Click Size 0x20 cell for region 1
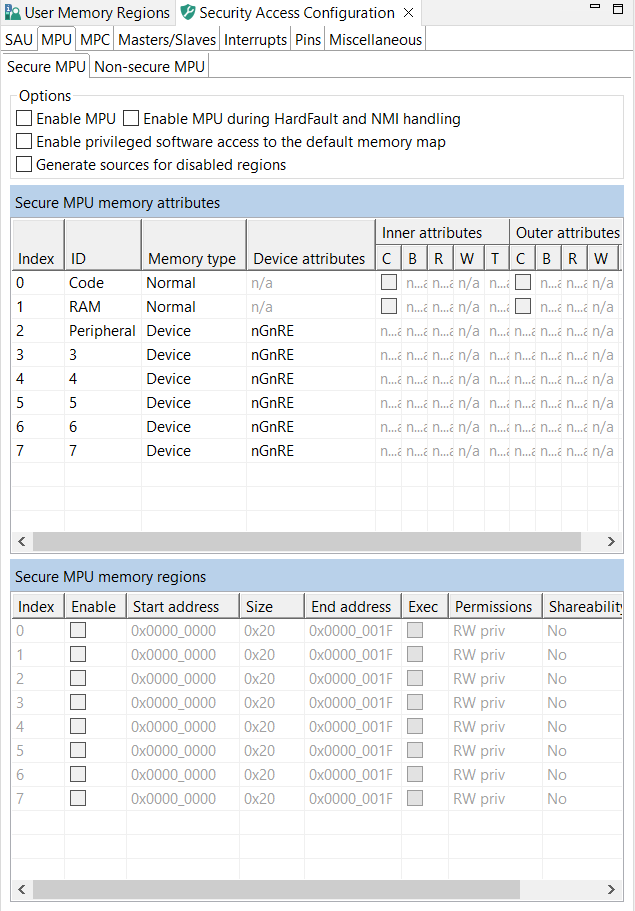Screen dimensions: 635x911 (x=271, y=654)
